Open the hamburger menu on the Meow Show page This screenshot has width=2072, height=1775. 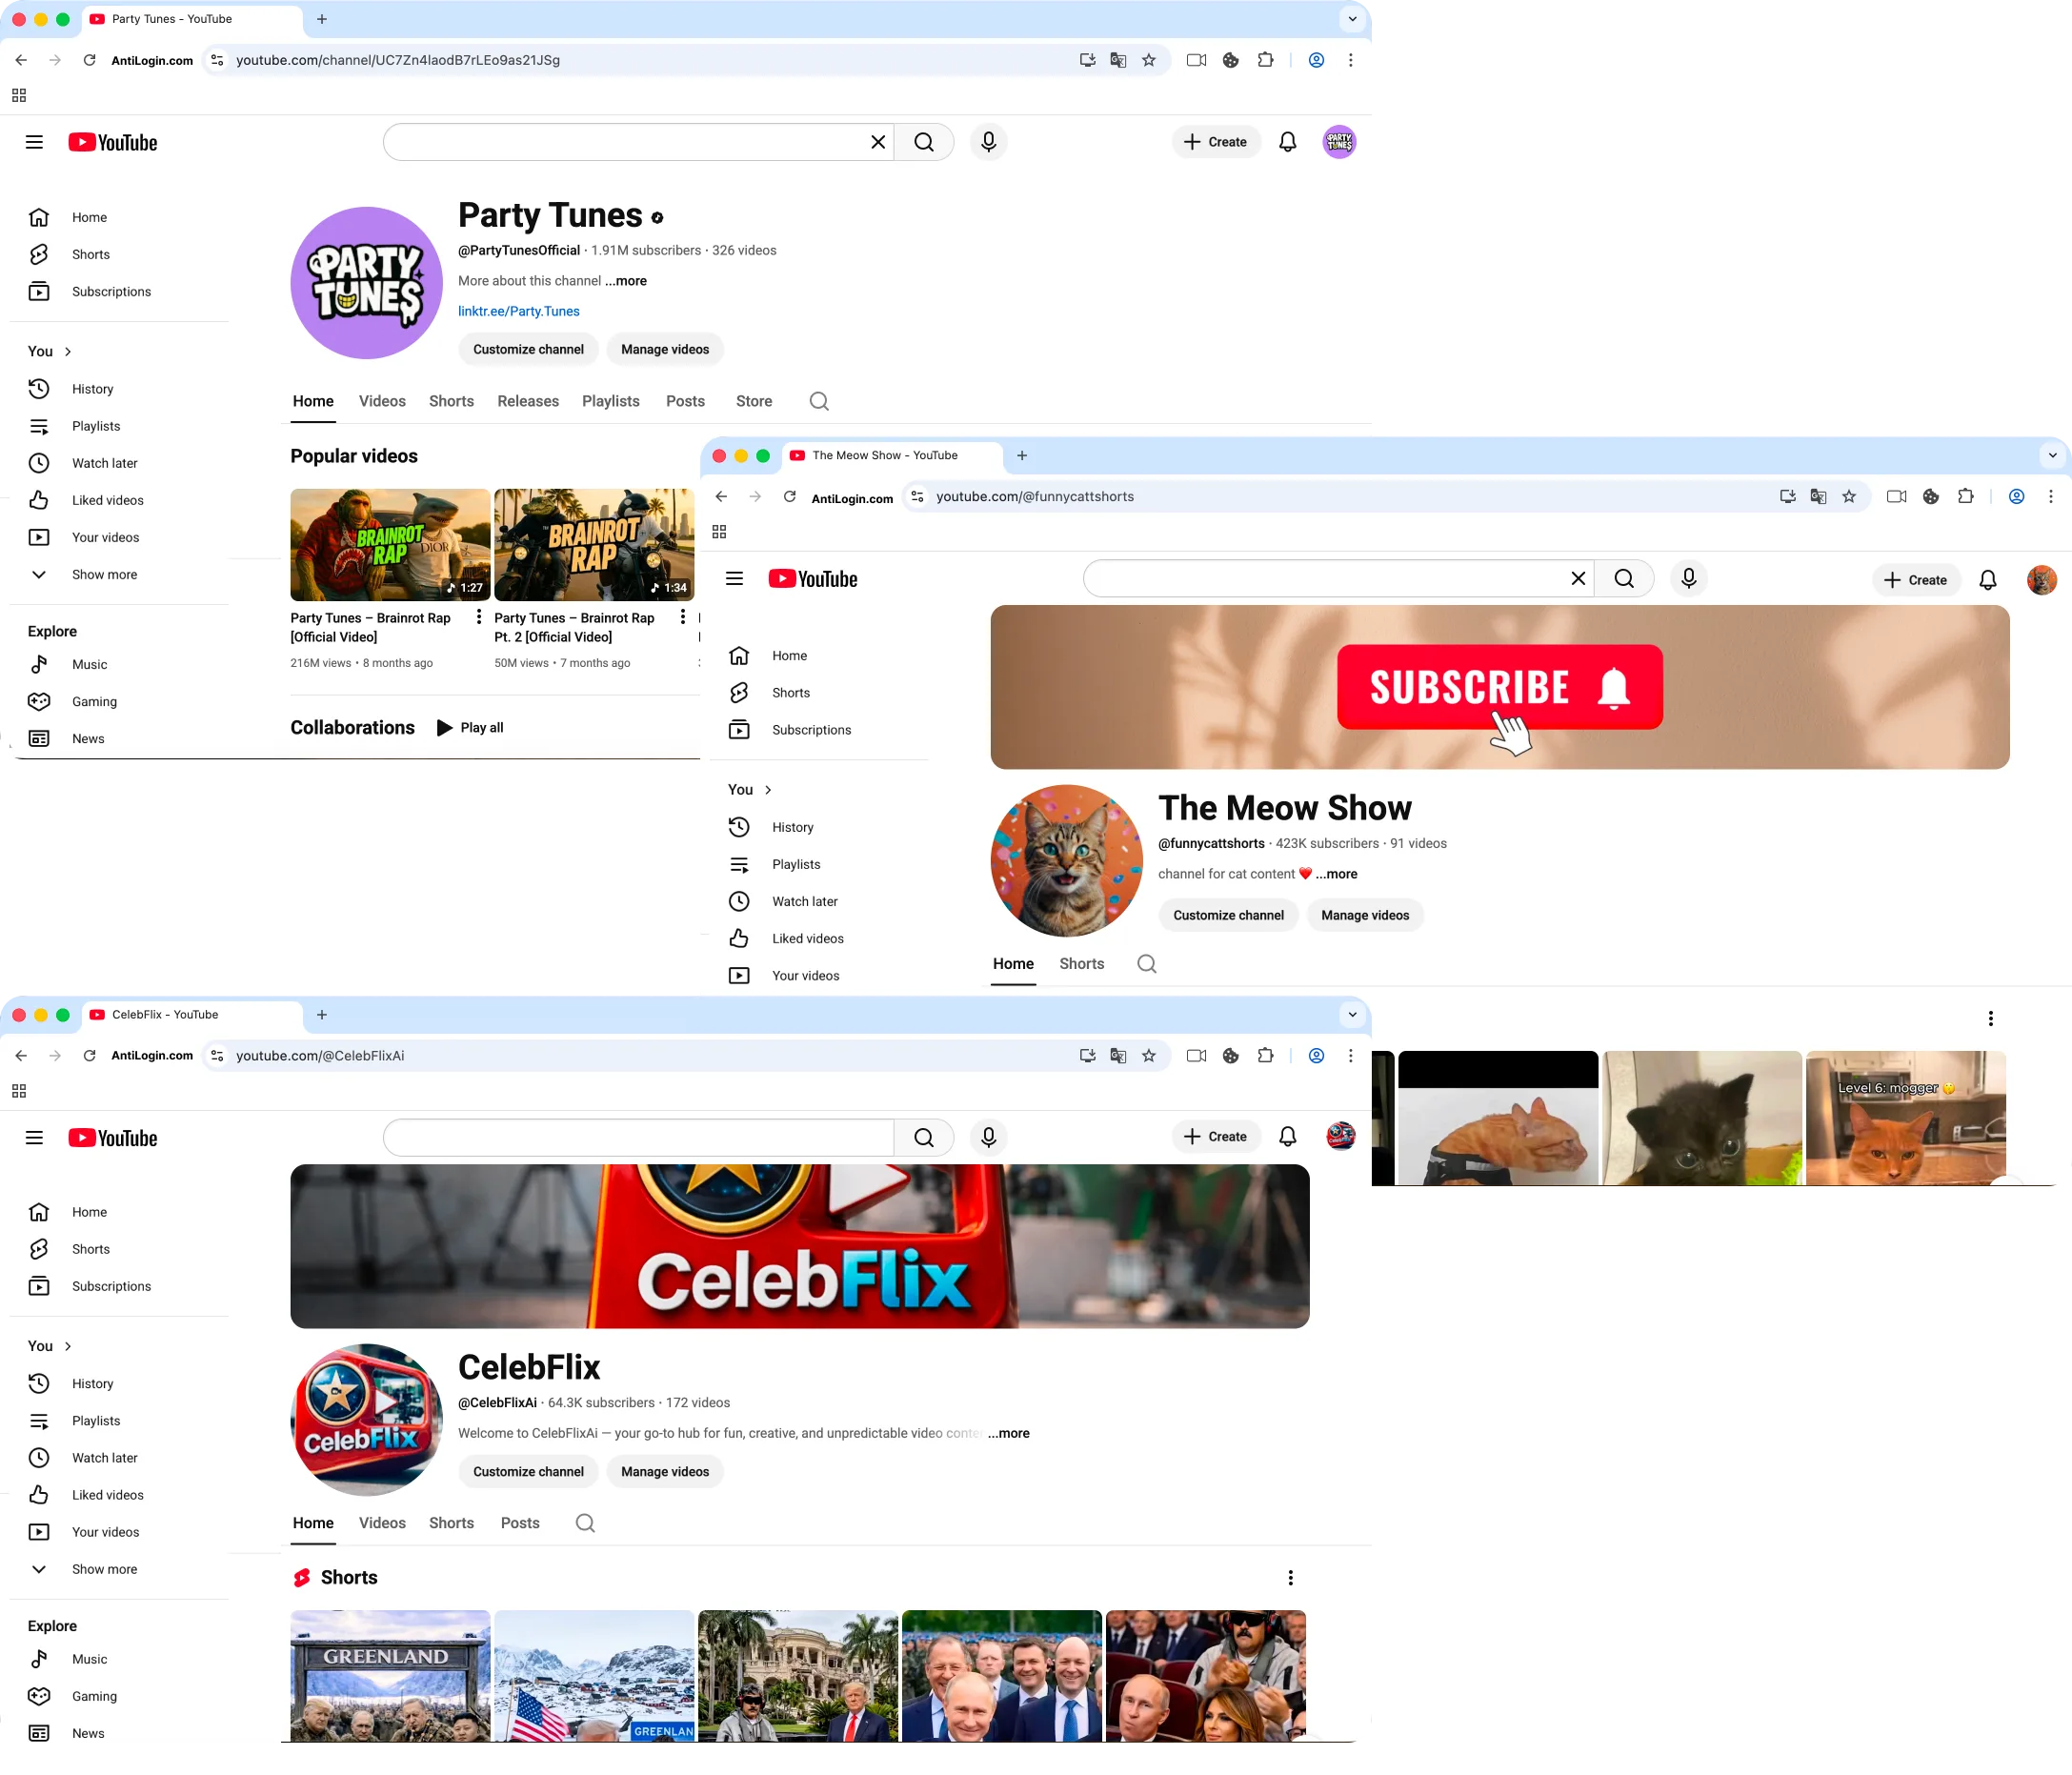coord(734,579)
